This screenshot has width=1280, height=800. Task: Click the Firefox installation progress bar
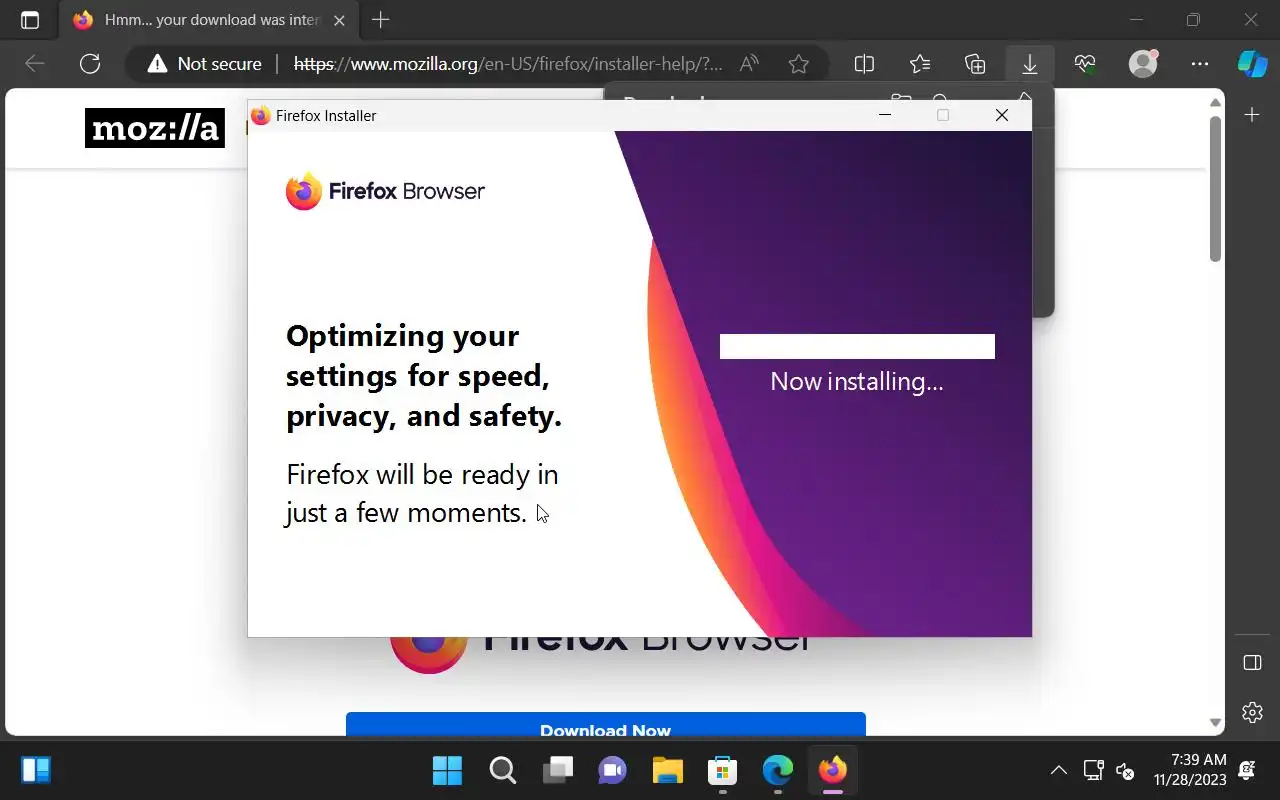coord(857,346)
